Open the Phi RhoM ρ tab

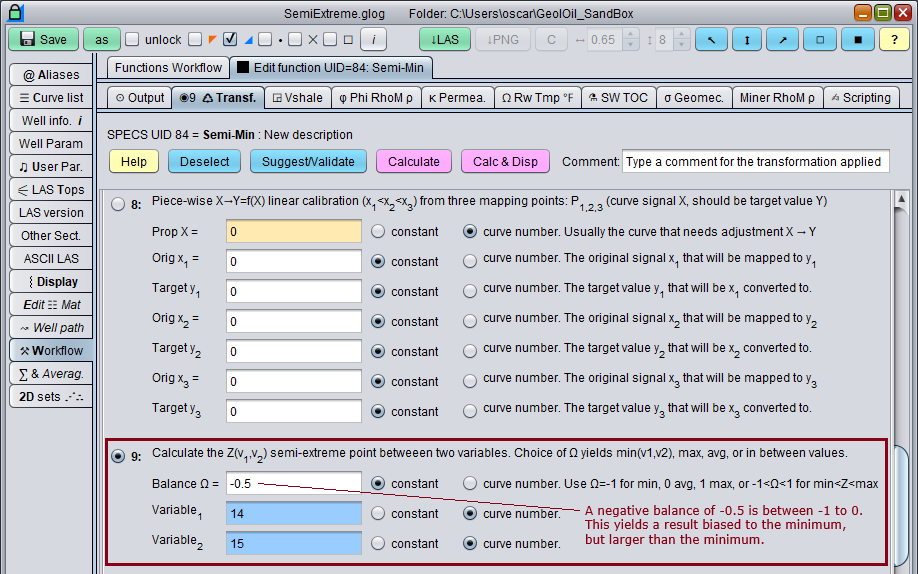(376, 98)
